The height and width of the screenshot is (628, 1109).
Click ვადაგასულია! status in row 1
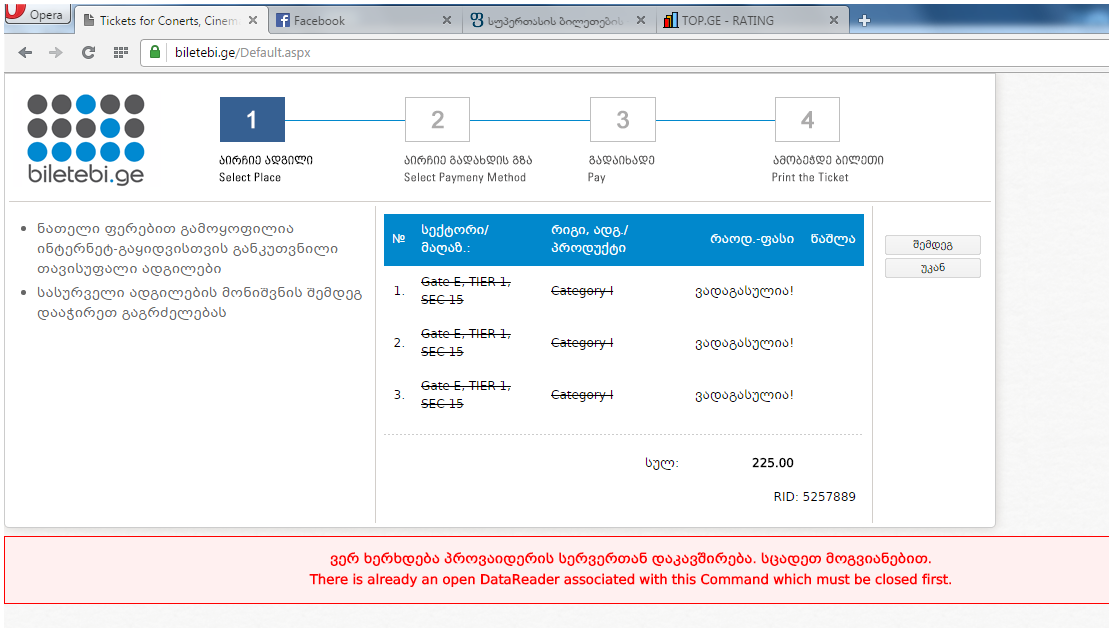pos(744,291)
